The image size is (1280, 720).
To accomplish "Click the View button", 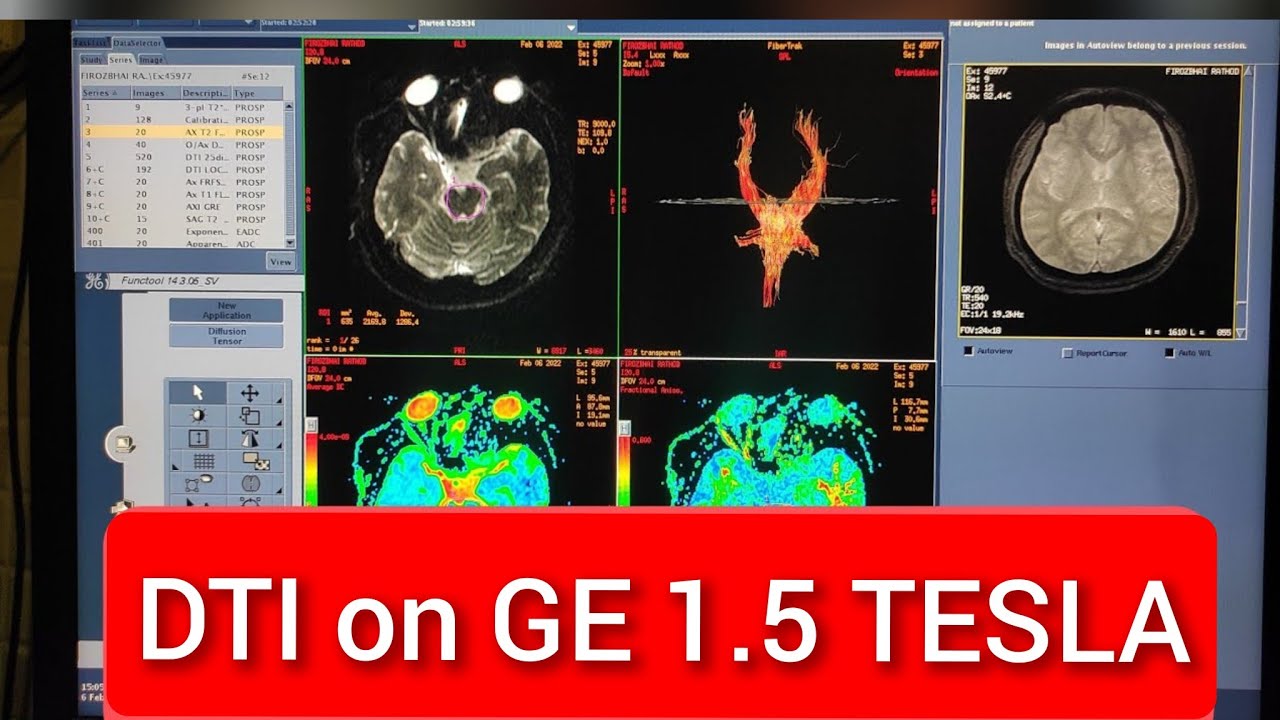I will tap(281, 262).
